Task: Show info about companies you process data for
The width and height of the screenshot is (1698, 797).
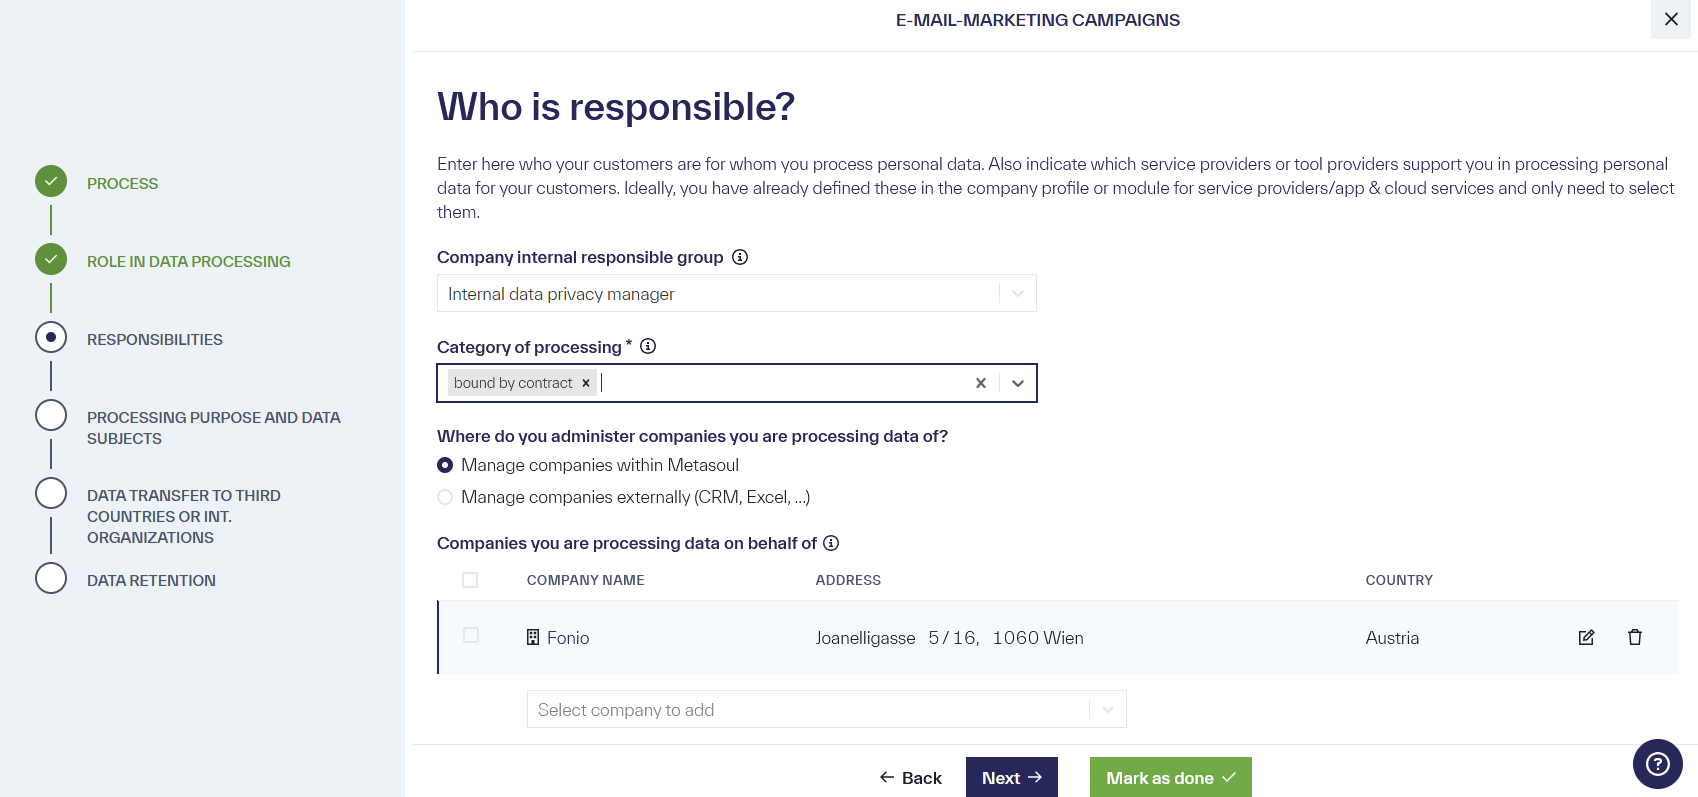Action: click(831, 543)
